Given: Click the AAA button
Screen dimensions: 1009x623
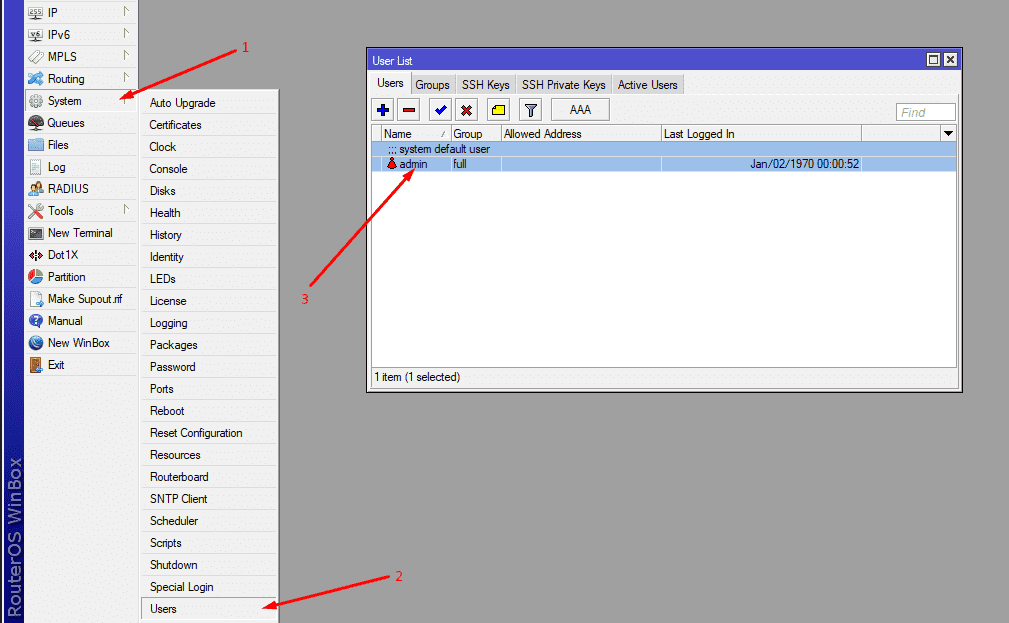Looking at the screenshot, I should click(x=580, y=110).
